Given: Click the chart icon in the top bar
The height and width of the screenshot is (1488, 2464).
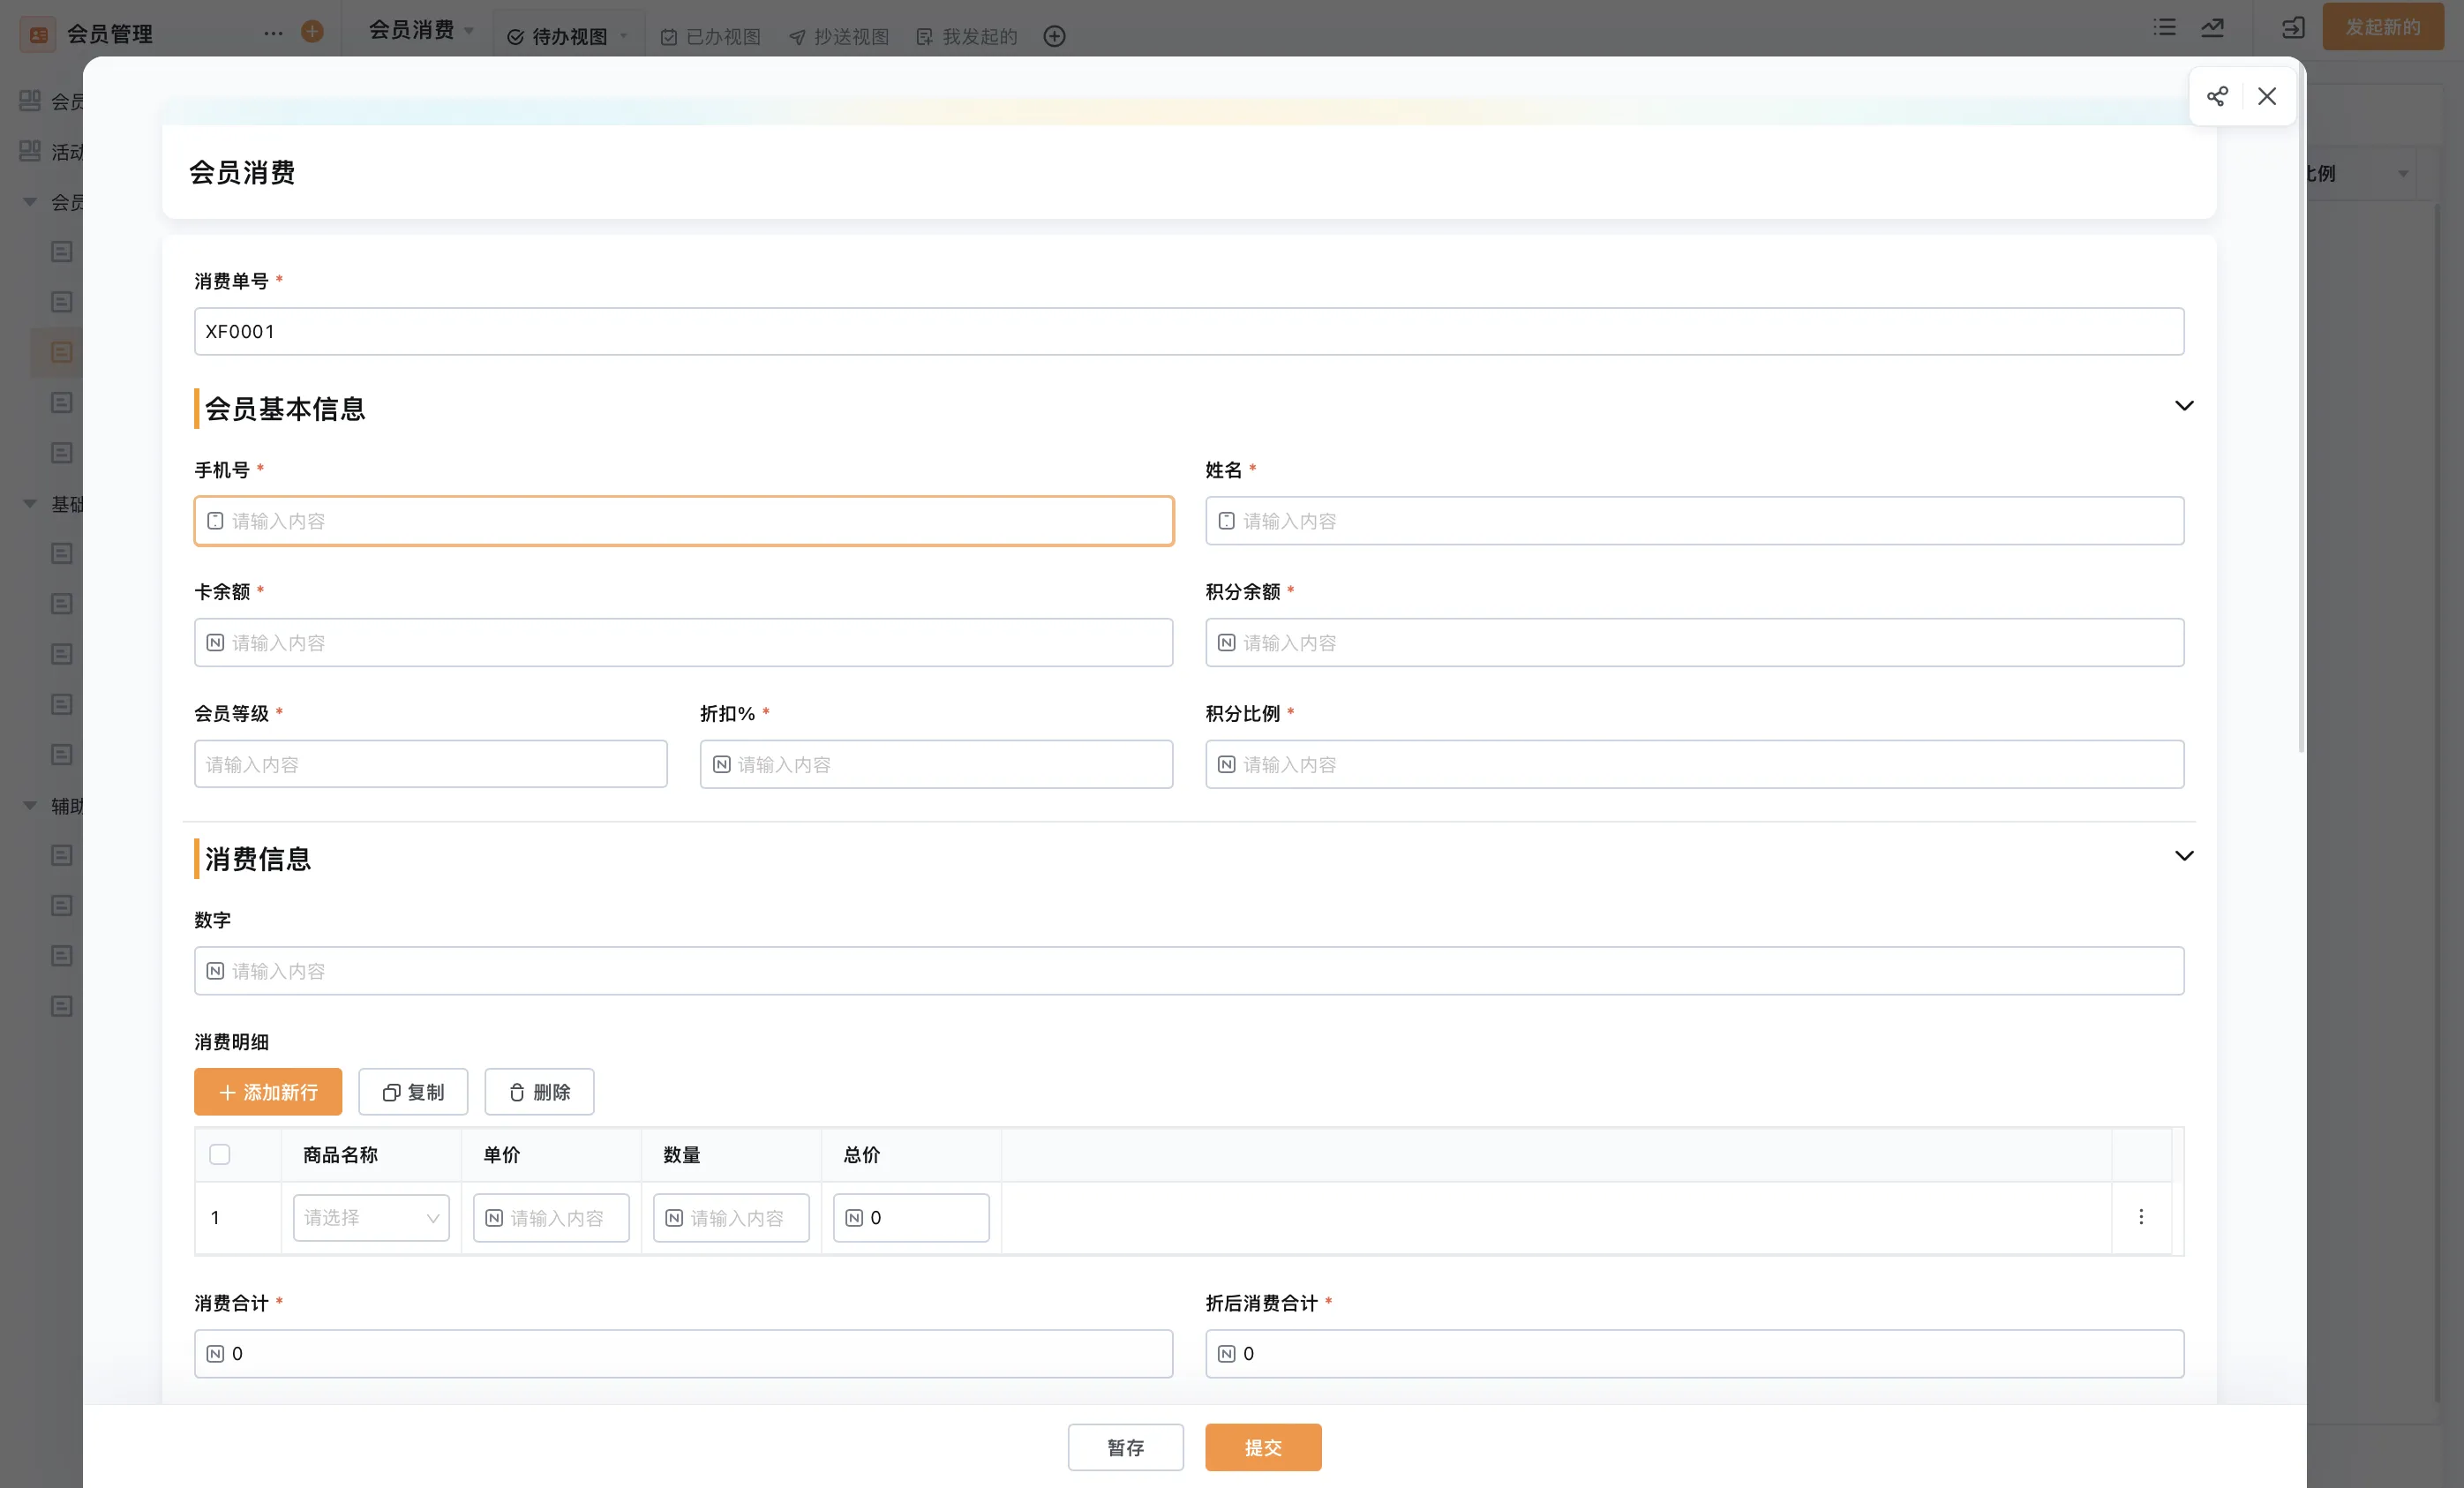Looking at the screenshot, I should 2213,28.
